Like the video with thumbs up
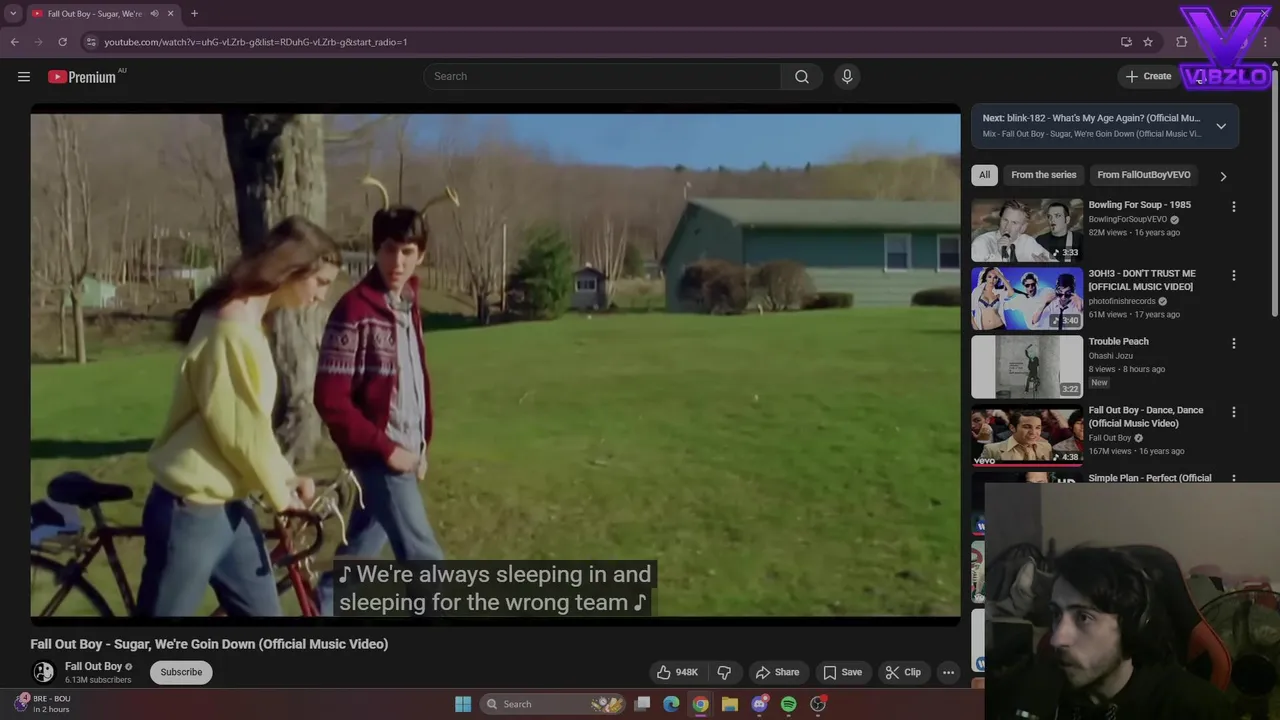Screen dimensions: 1280x720 677,672
